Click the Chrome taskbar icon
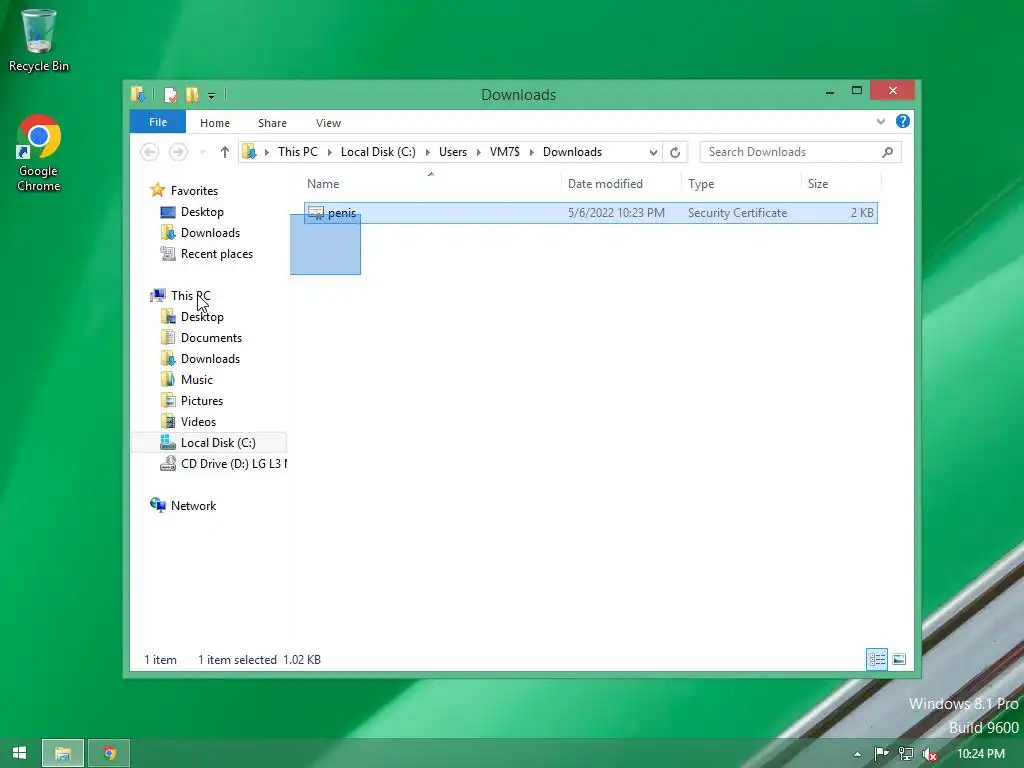This screenshot has height=768, width=1024. coord(110,753)
